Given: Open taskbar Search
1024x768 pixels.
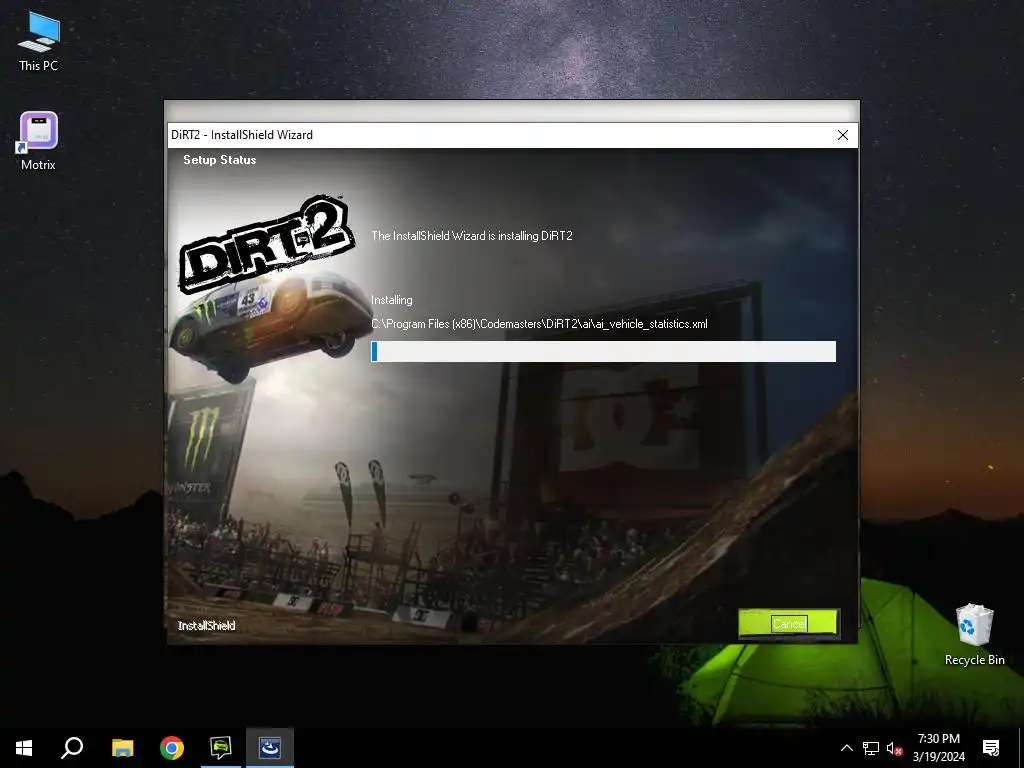Looking at the screenshot, I should [x=72, y=748].
